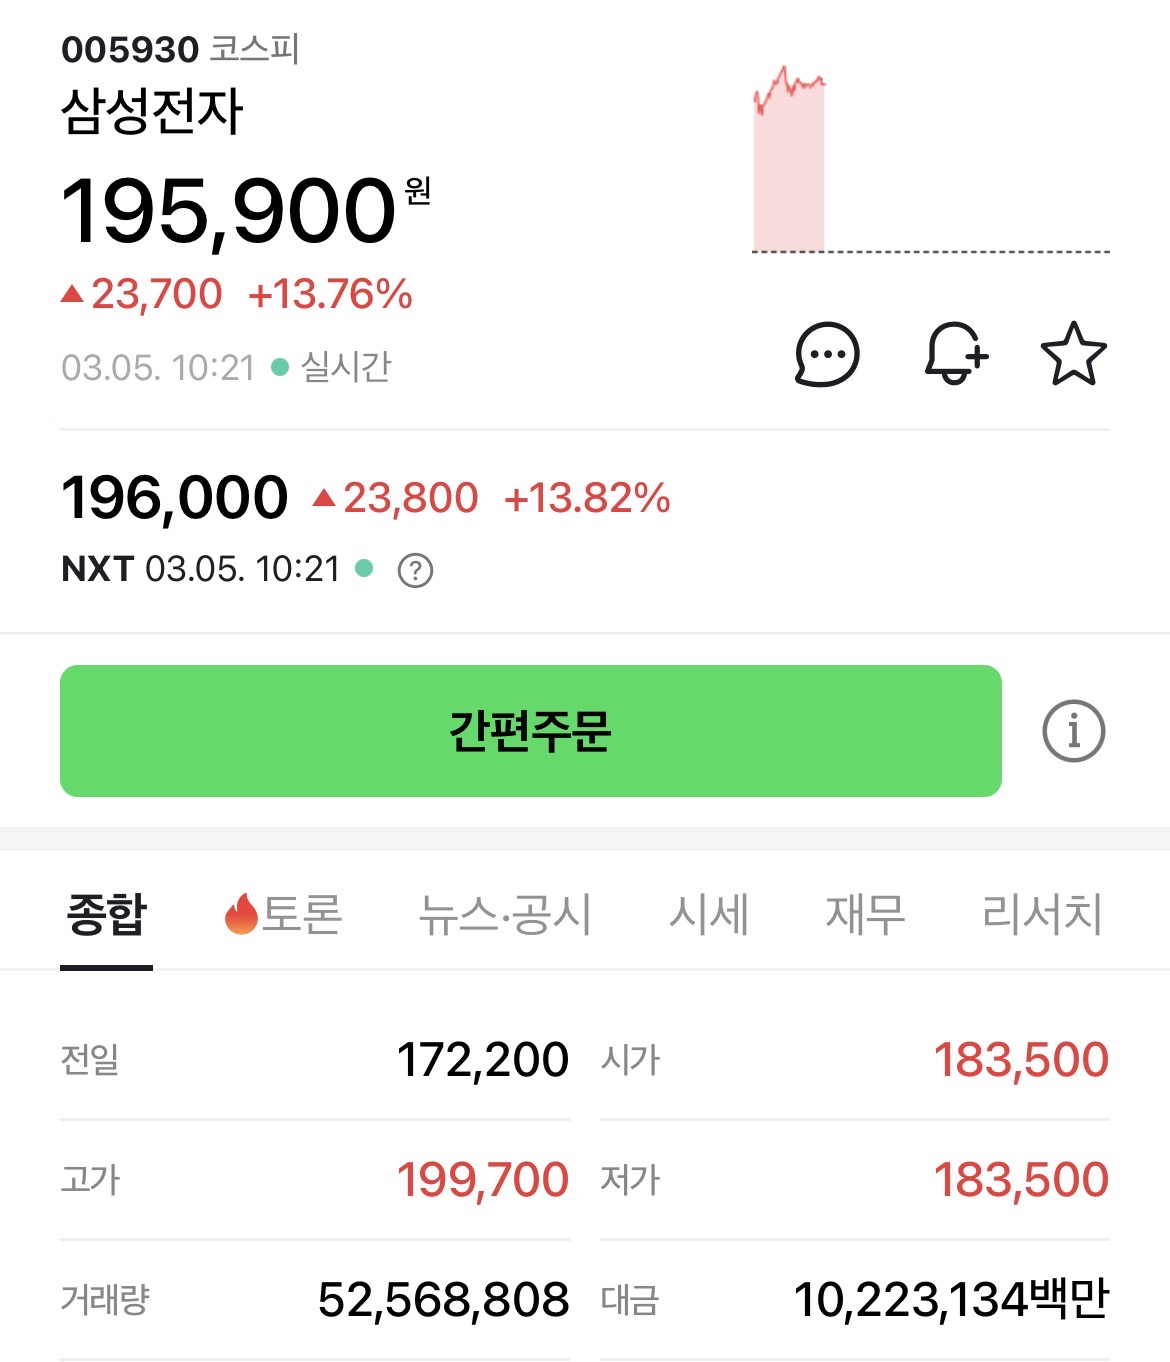Tap the 대금 value 10,223,134백만
This screenshot has width=1170, height=1362.
coord(951,1300)
